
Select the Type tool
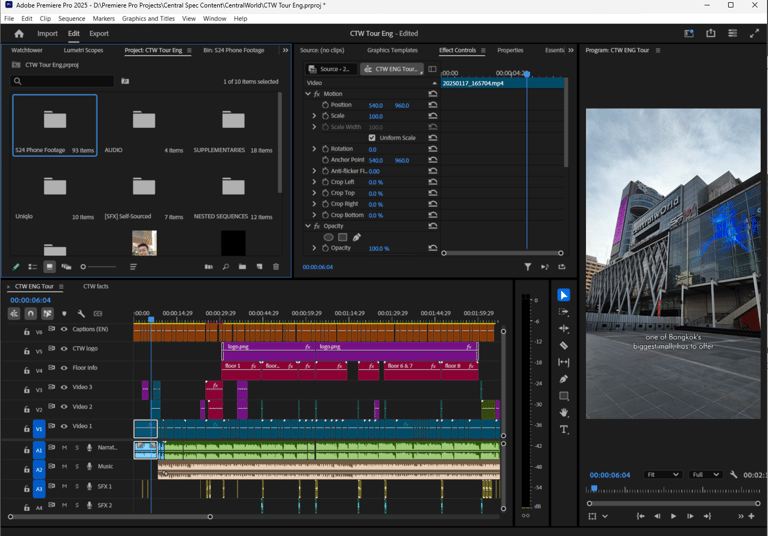[x=564, y=429]
